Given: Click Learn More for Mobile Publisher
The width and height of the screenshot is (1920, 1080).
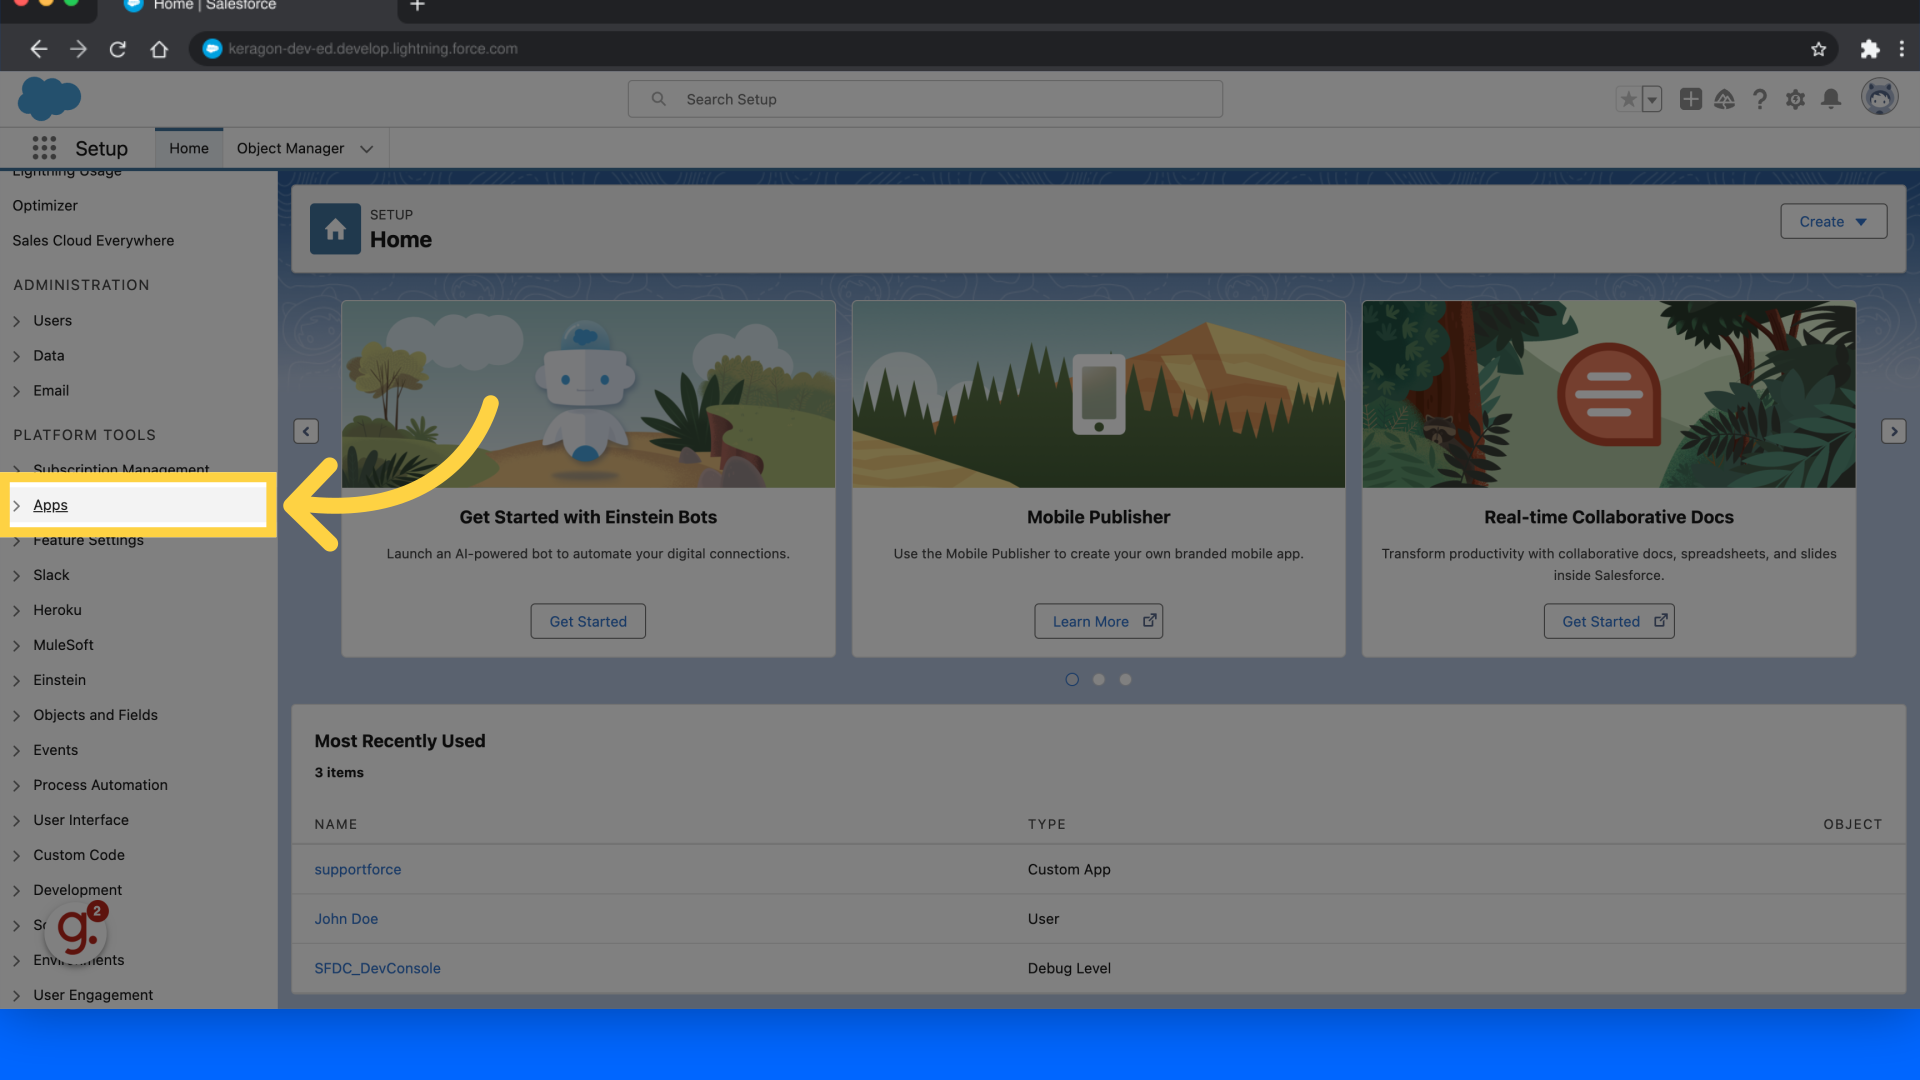Looking at the screenshot, I should 1098,621.
